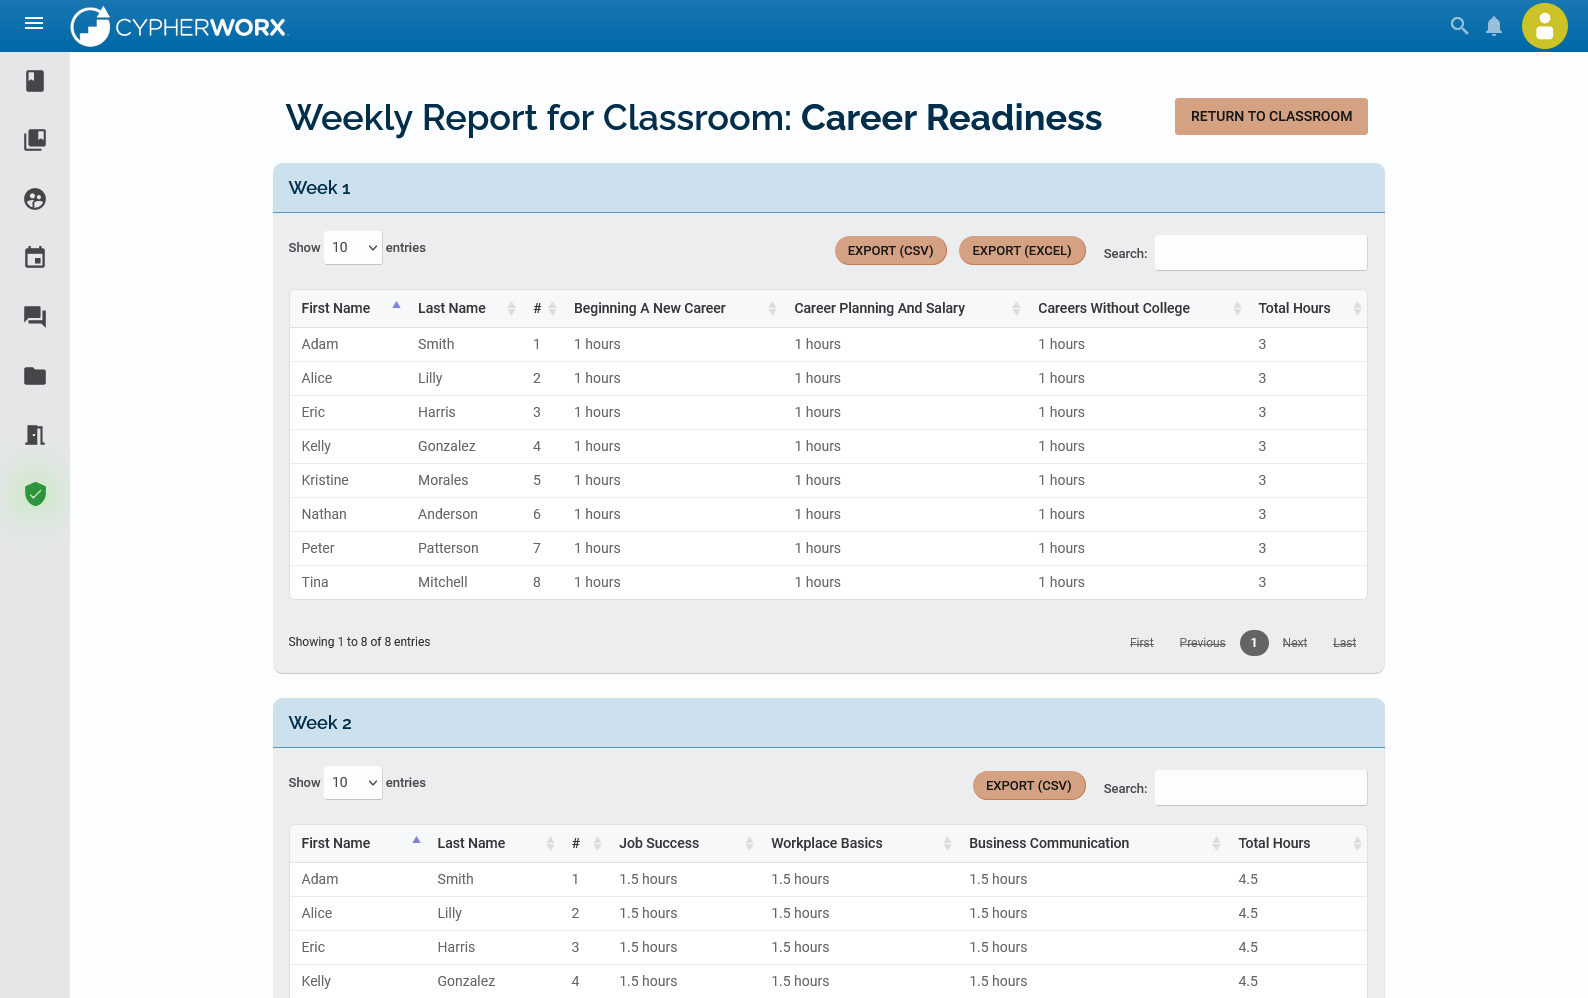The image size is (1588, 998).
Task: Open Week 2 show entries dropdown
Action: [x=353, y=783]
